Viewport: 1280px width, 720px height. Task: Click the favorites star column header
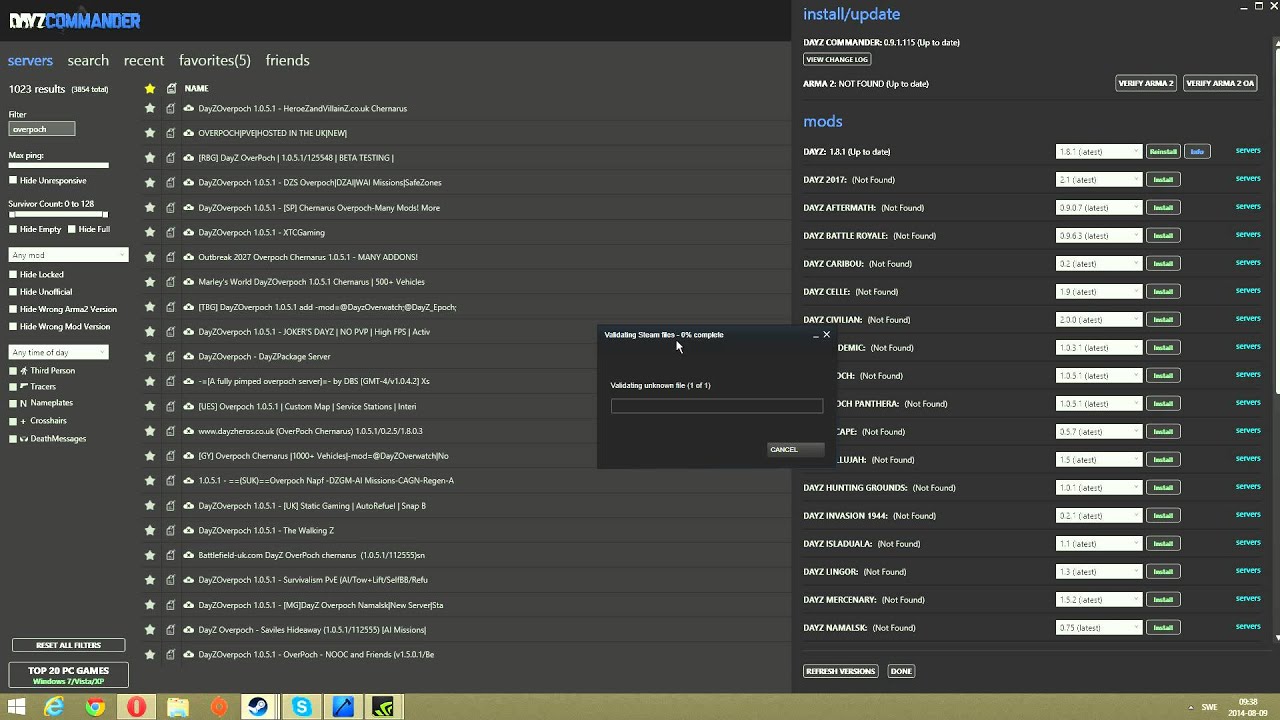(150, 88)
